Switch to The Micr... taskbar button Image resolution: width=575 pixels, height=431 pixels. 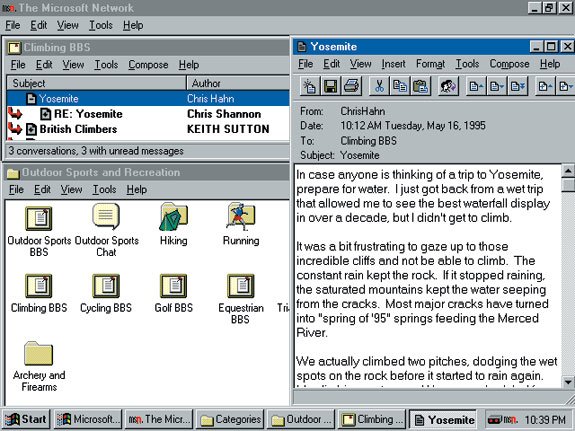(x=159, y=419)
